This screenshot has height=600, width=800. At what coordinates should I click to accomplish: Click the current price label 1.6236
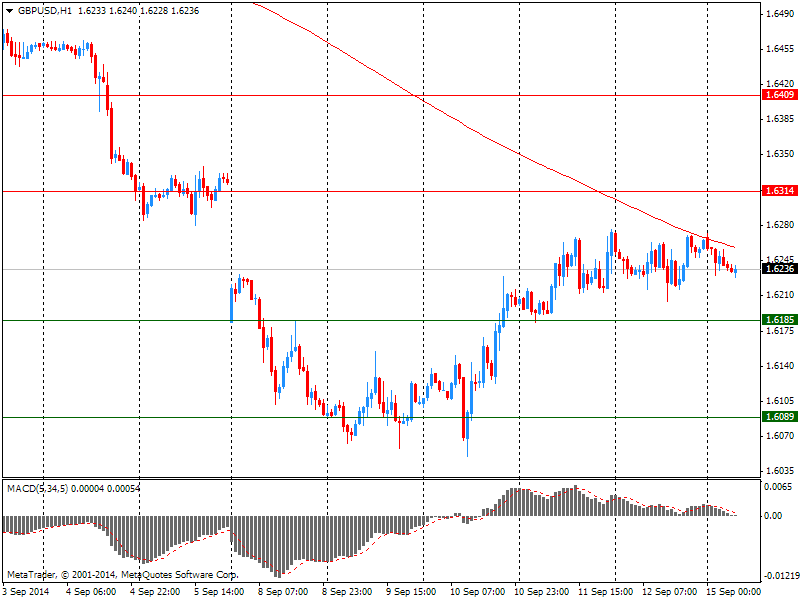point(780,268)
